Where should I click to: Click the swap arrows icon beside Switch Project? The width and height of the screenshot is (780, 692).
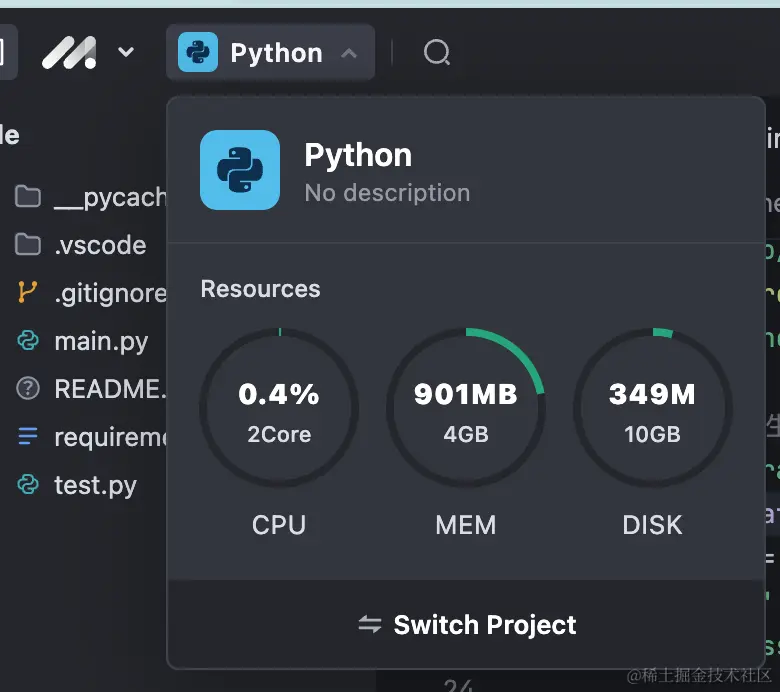[370, 624]
